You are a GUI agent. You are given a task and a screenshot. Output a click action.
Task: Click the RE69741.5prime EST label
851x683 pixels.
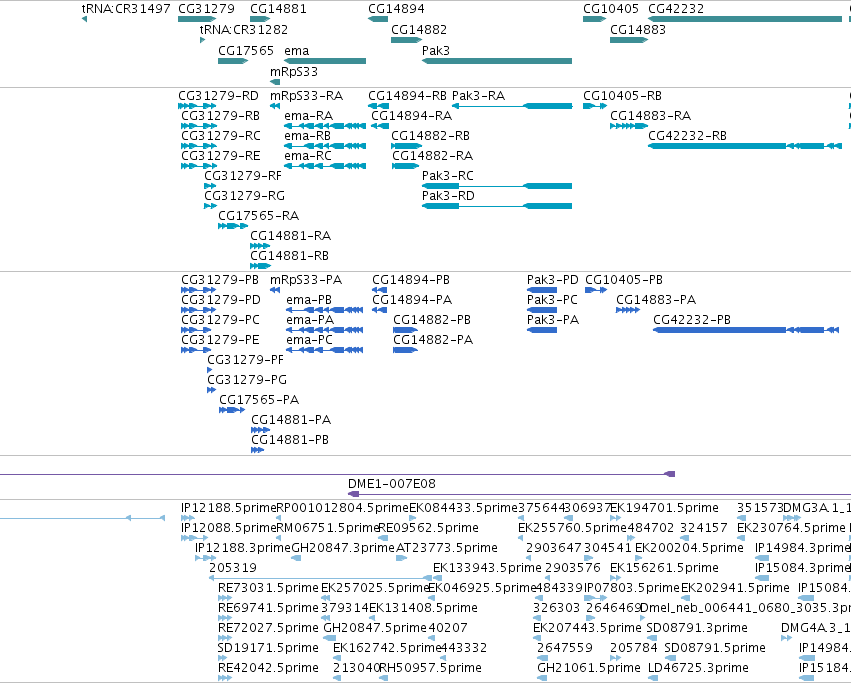[x=268, y=608]
